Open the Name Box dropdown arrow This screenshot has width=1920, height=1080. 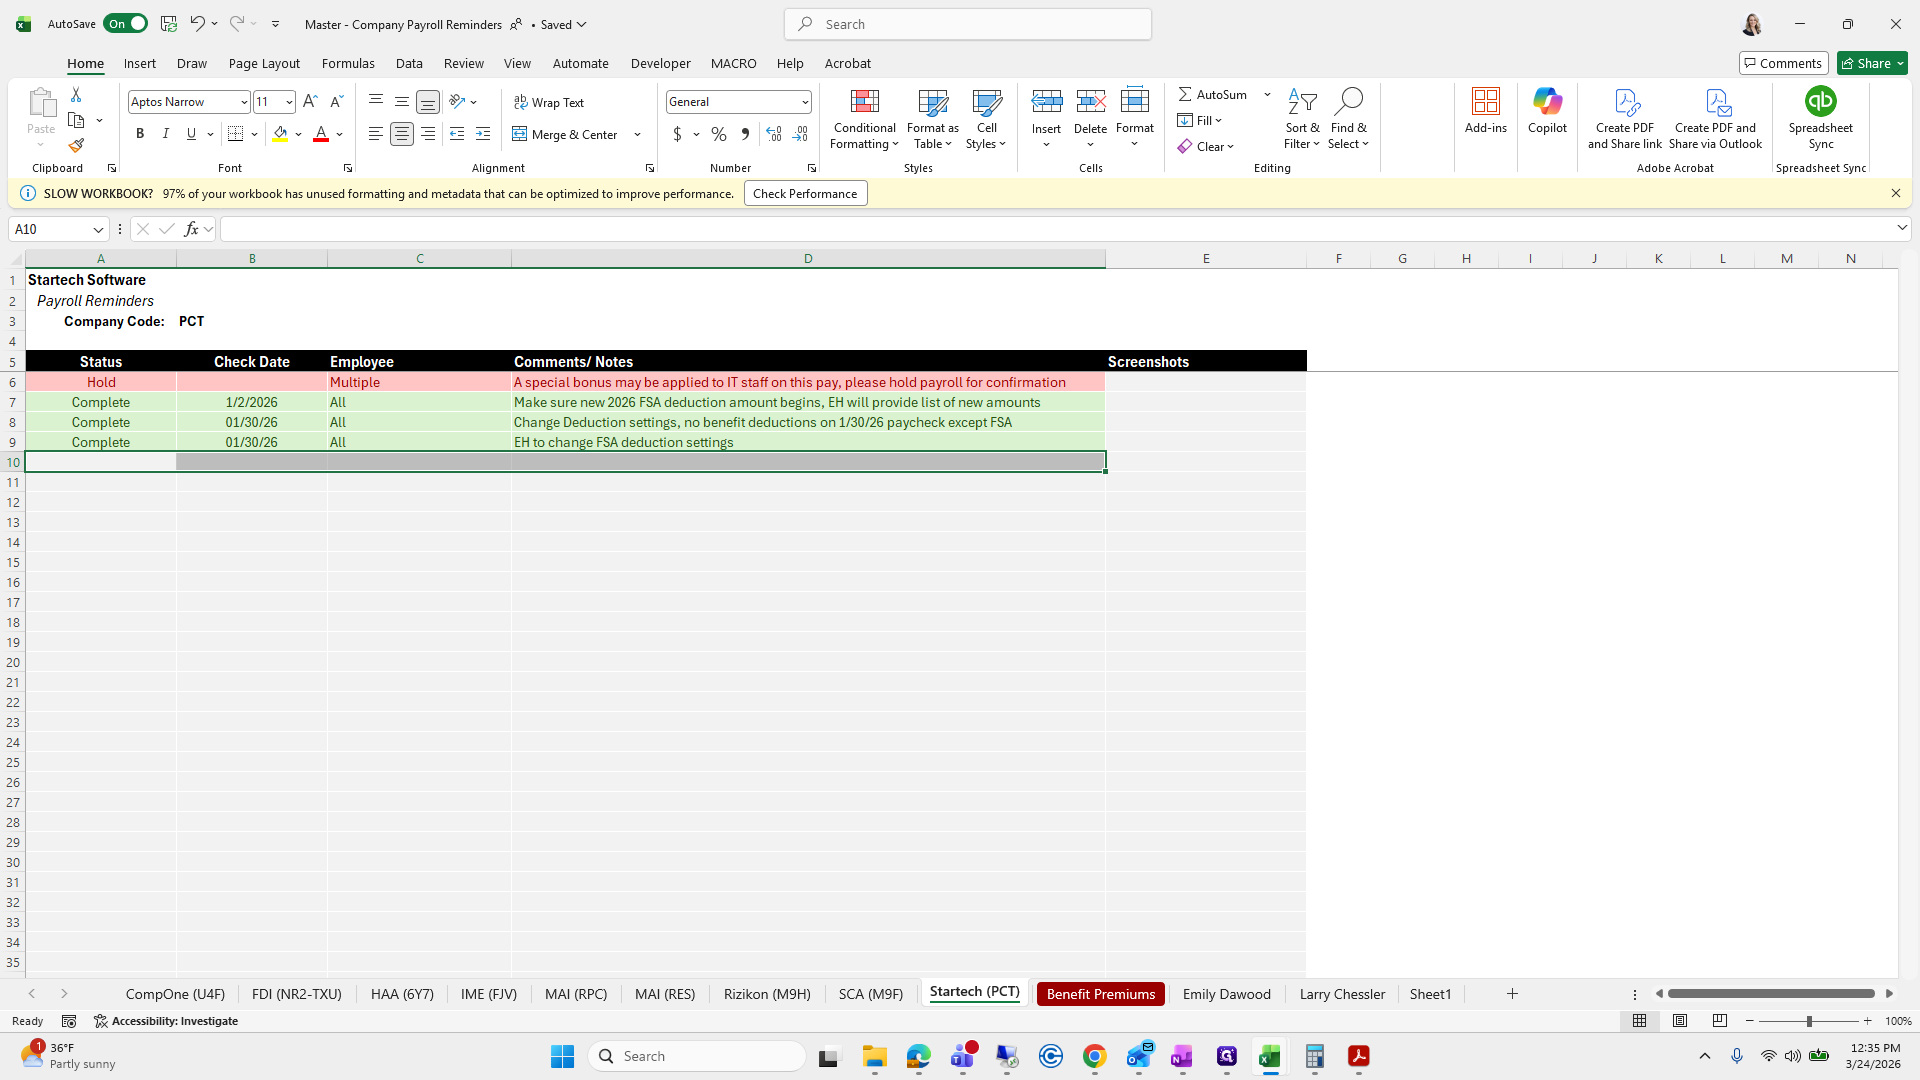pyautogui.click(x=98, y=229)
